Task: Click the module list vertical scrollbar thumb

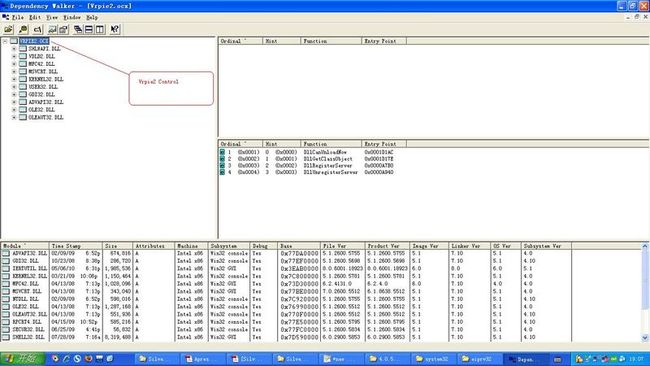Action: 645,279
